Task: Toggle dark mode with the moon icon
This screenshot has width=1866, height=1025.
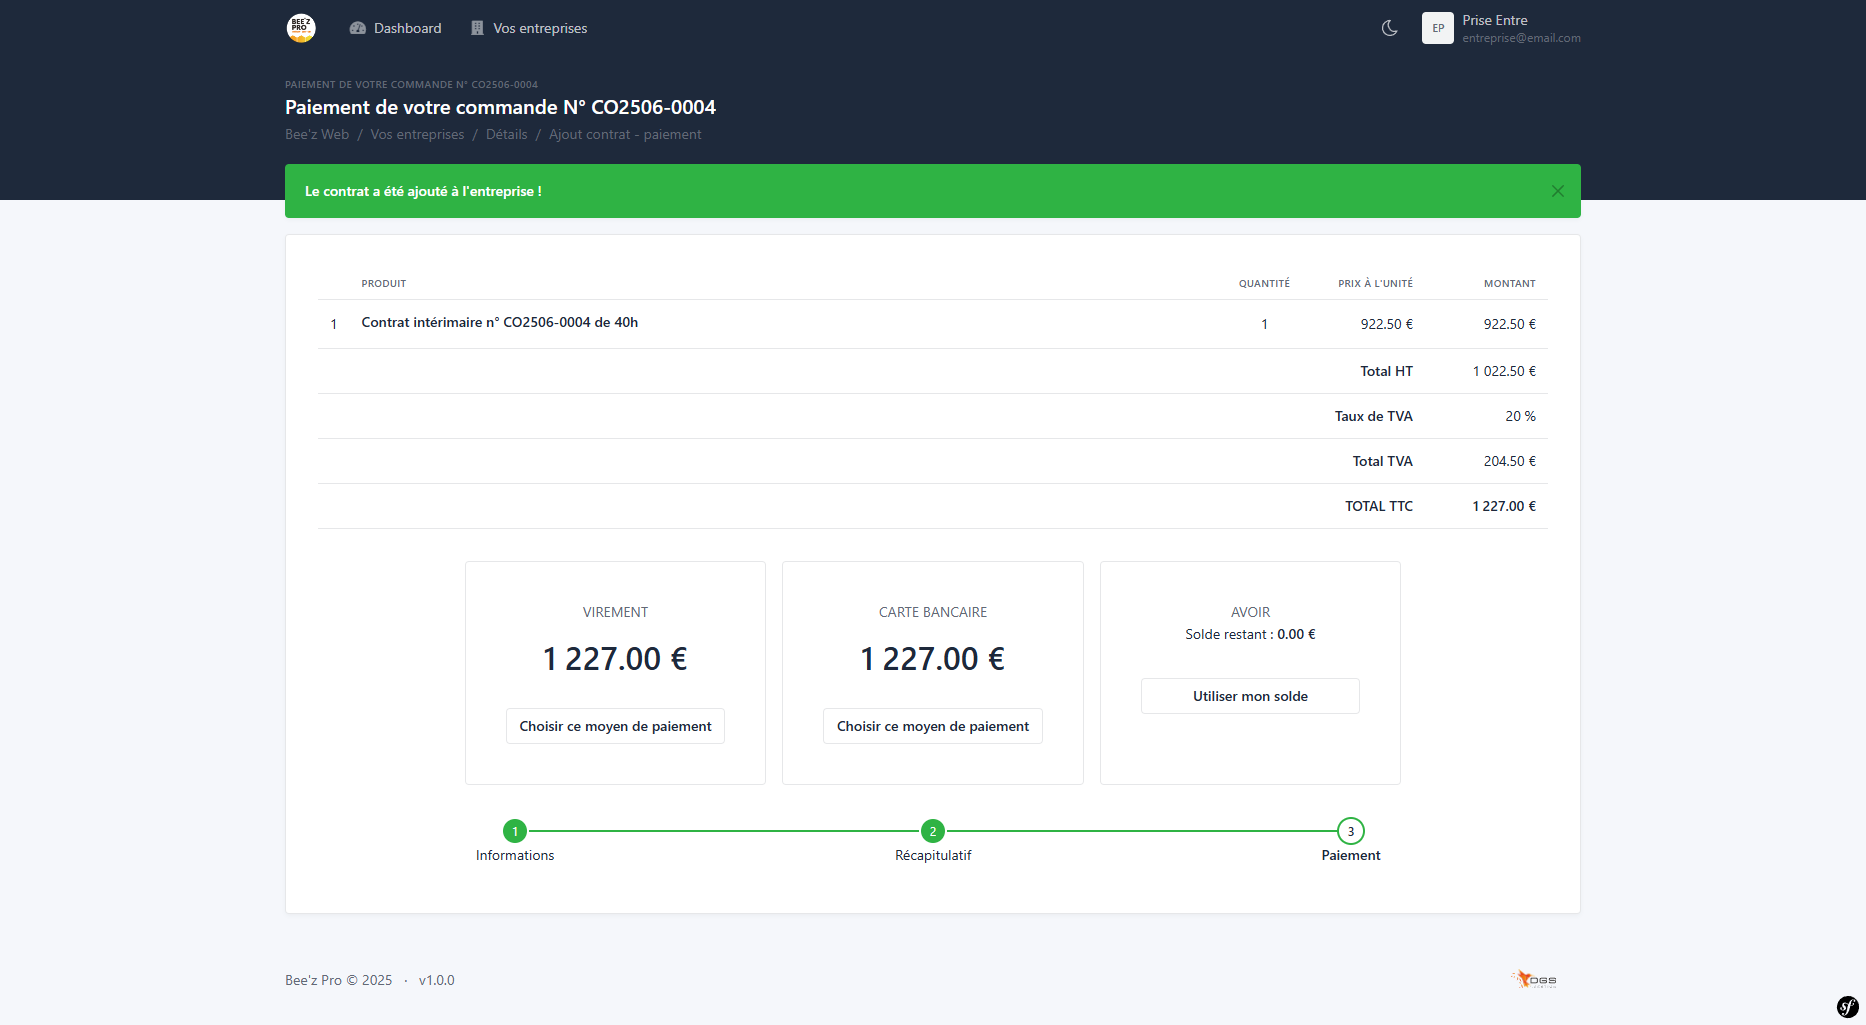Action: coord(1389,28)
